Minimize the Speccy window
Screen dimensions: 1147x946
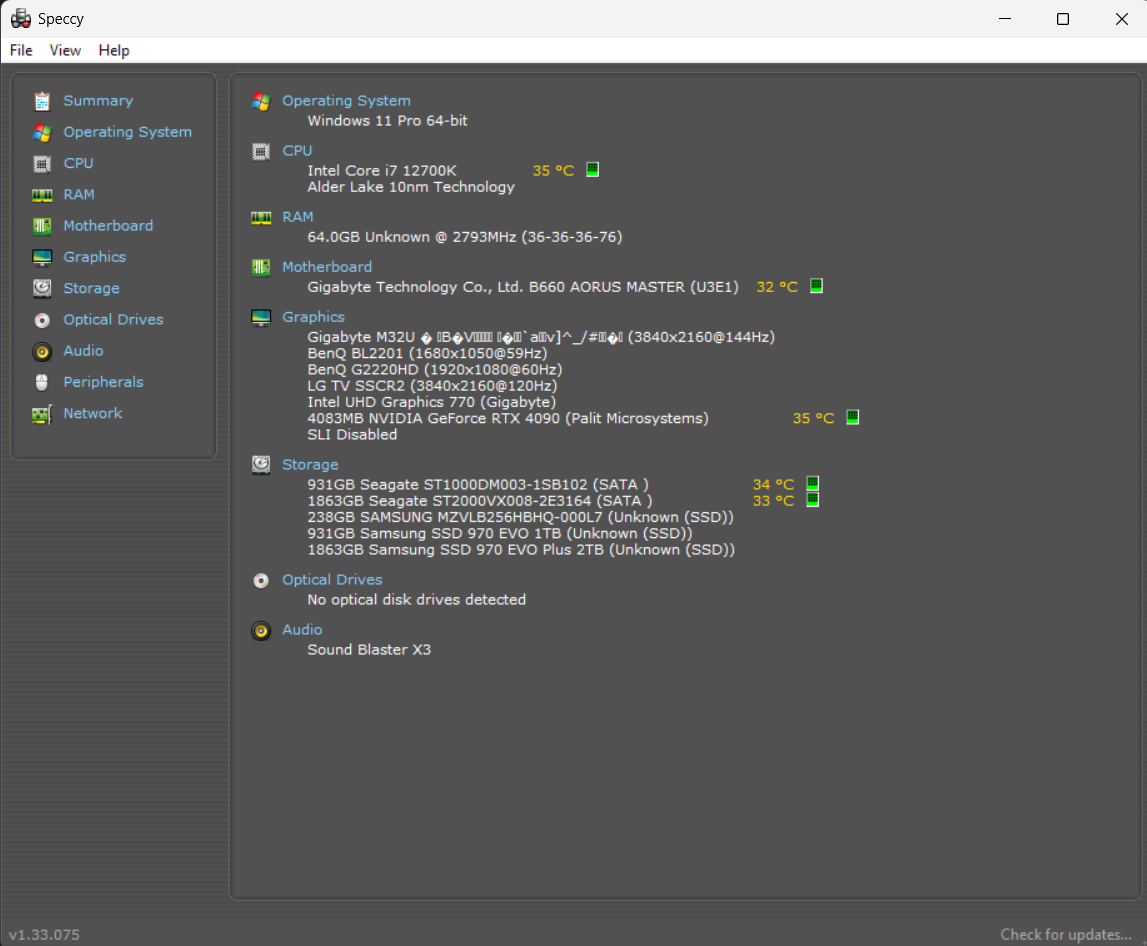(1005, 18)
